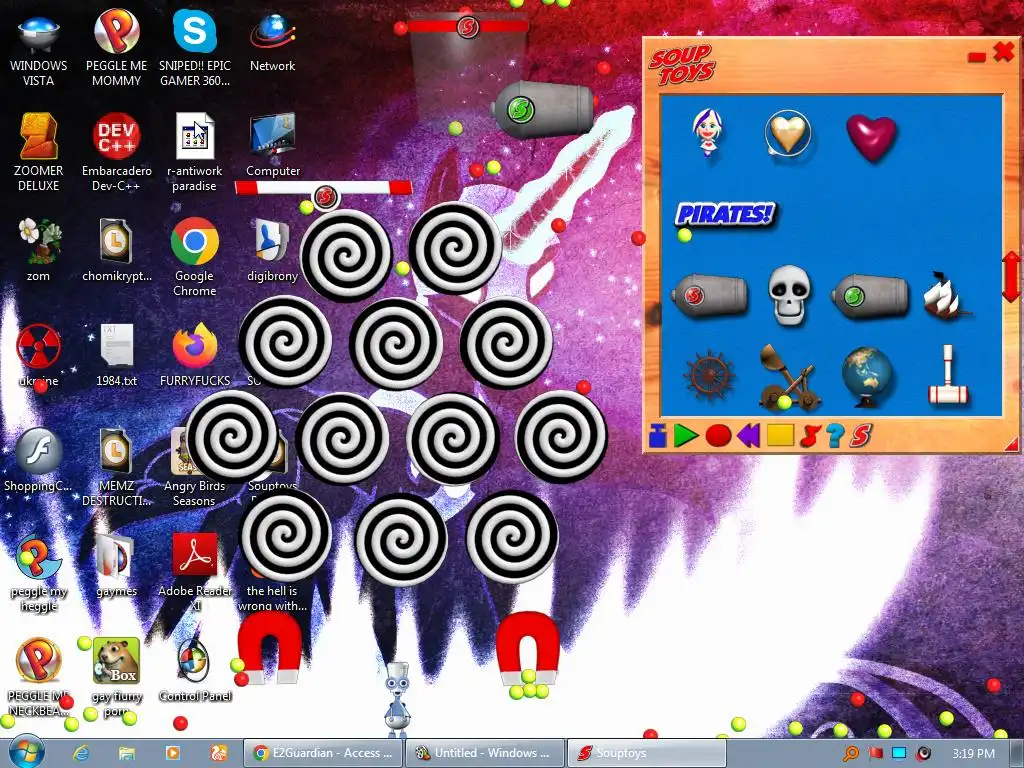Click the small robot toy standing on the taskbar

click(x=397, y=699)
